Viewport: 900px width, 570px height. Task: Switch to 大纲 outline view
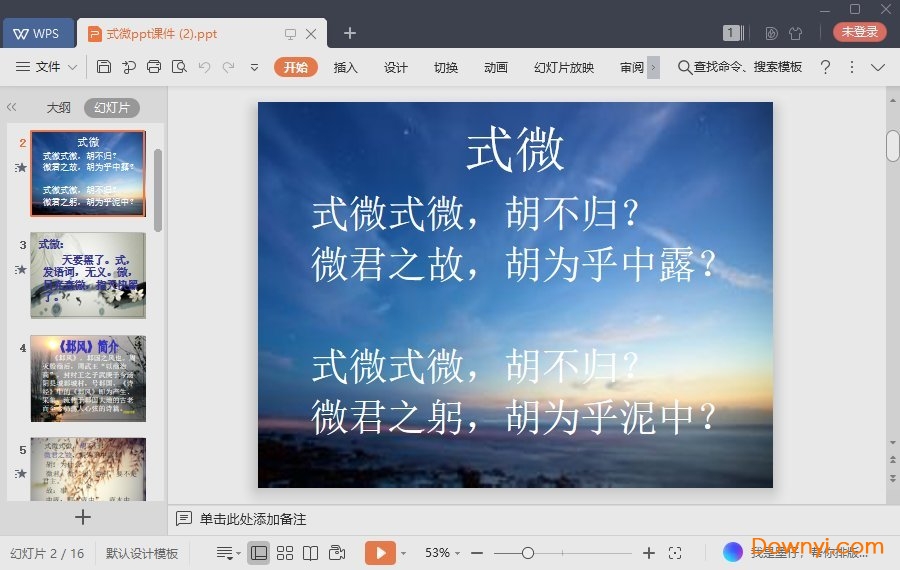click(x=58, y=107)
